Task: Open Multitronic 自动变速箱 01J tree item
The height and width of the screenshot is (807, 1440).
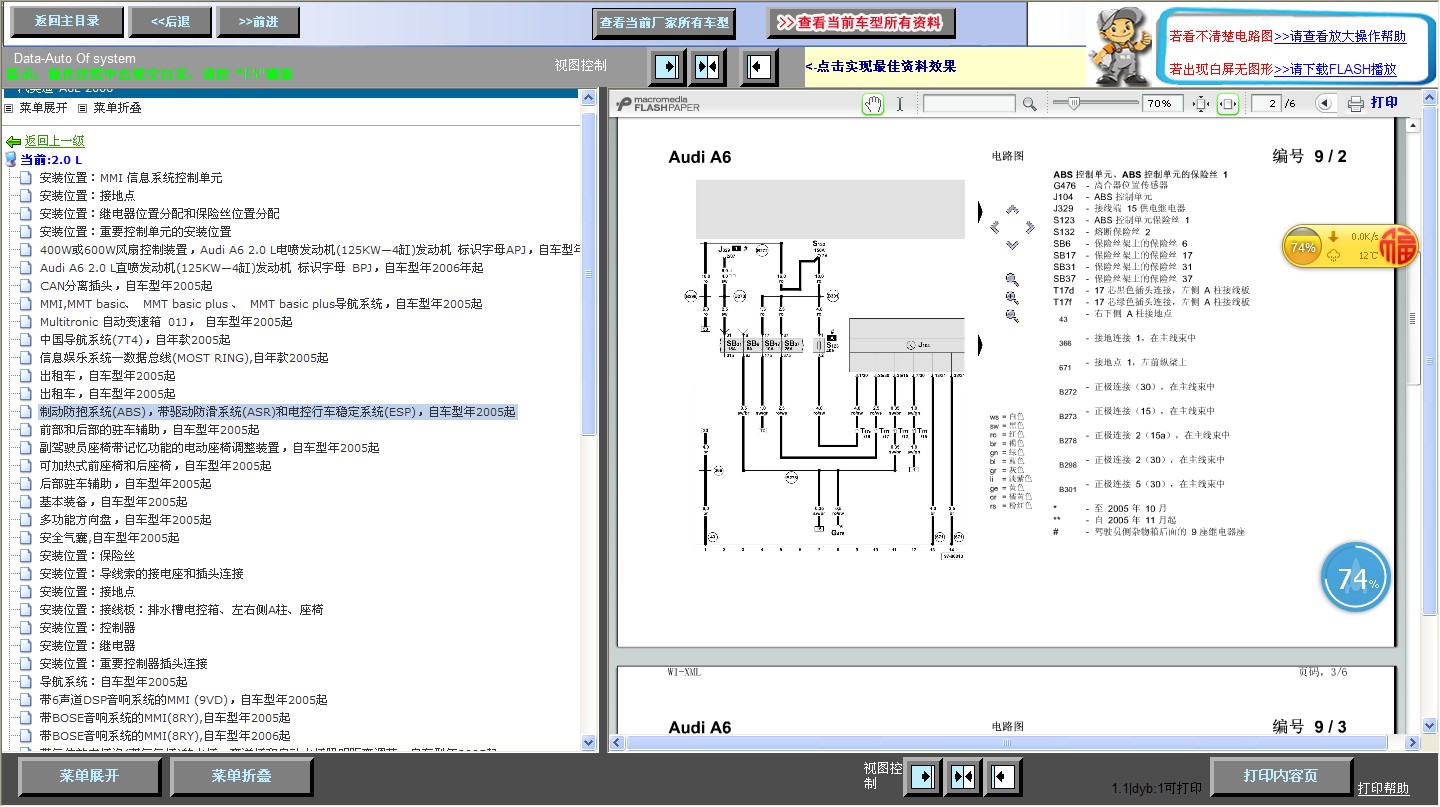Action: click(x=166, y=322)
